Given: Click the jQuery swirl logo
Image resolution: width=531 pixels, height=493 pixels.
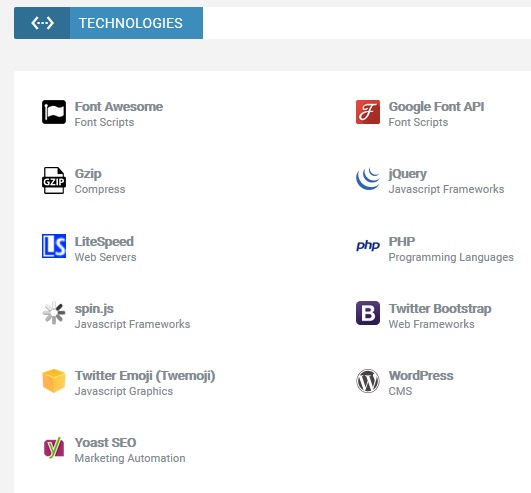Looking at the screenshot, I should pos(368,178).
